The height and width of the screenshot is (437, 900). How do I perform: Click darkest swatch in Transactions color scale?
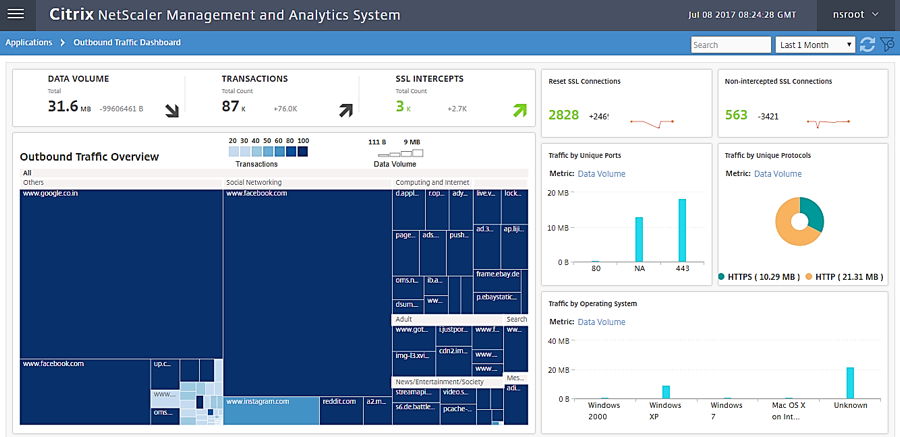coord(302,152)
